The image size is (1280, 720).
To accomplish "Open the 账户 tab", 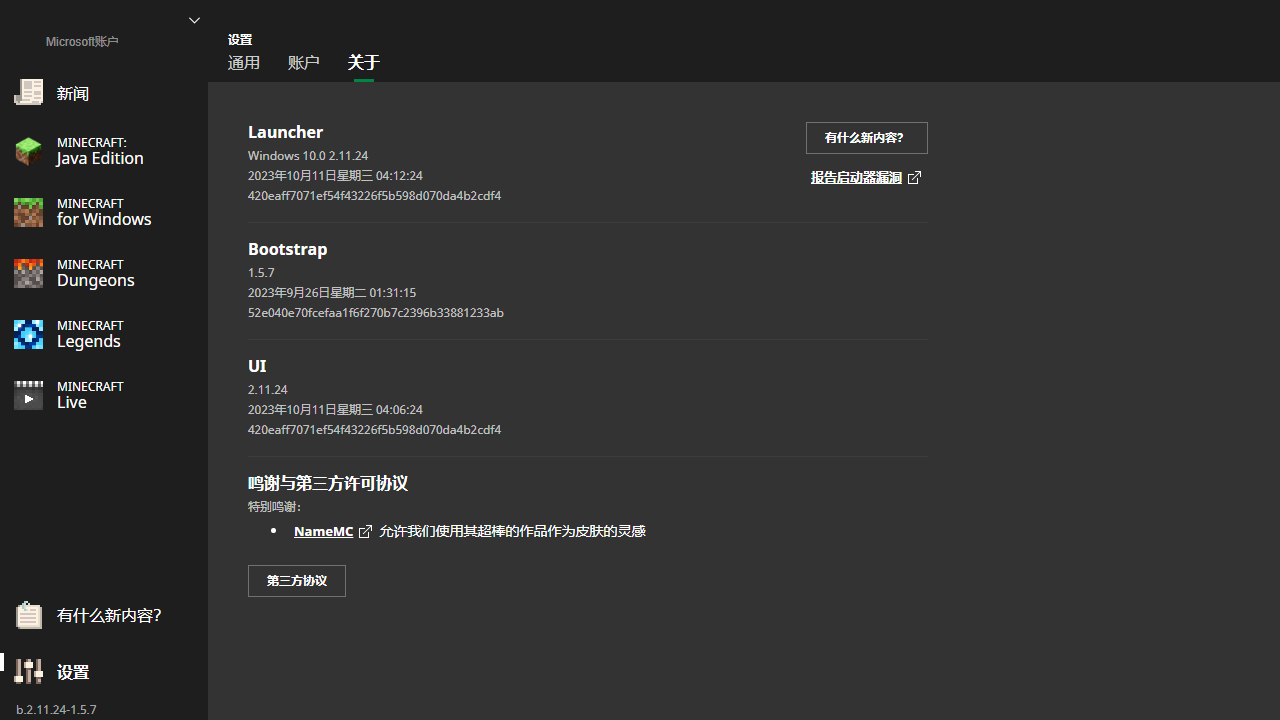I will tap(304, 63).
